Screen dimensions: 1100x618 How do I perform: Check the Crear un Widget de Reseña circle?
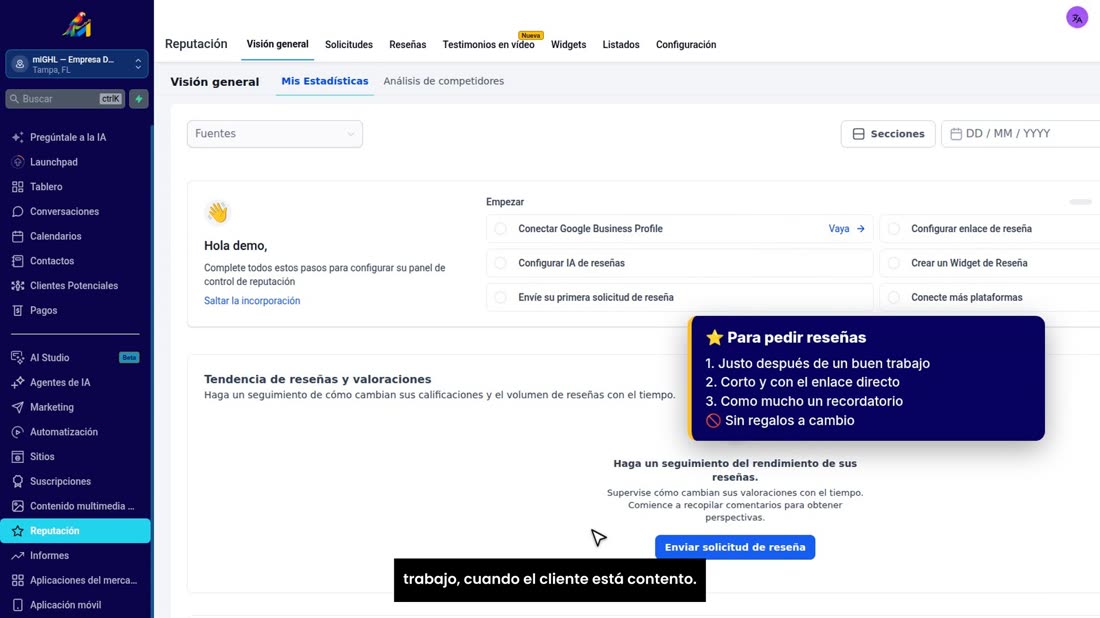894,263
